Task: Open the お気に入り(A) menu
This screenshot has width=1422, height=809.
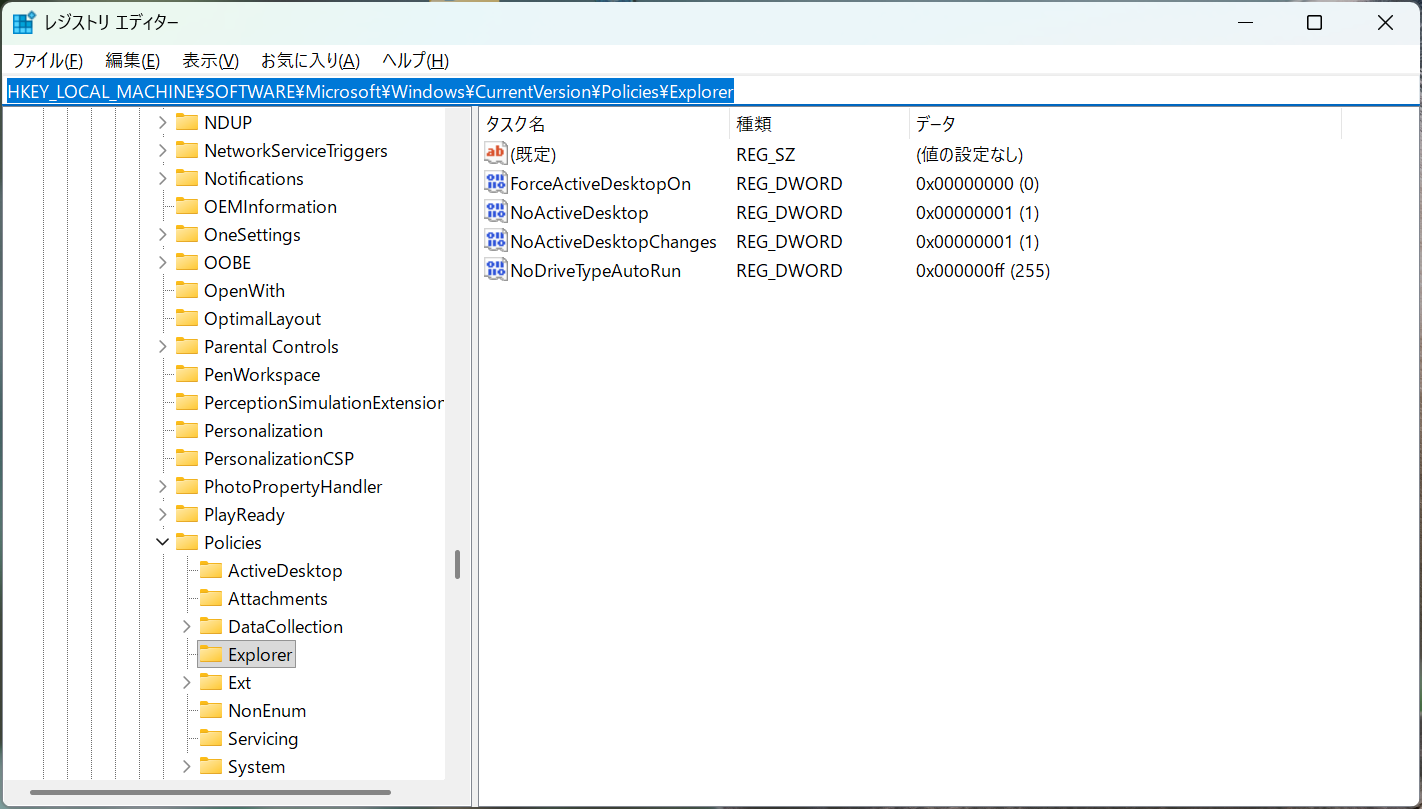Action: click(x=310, y=60)
